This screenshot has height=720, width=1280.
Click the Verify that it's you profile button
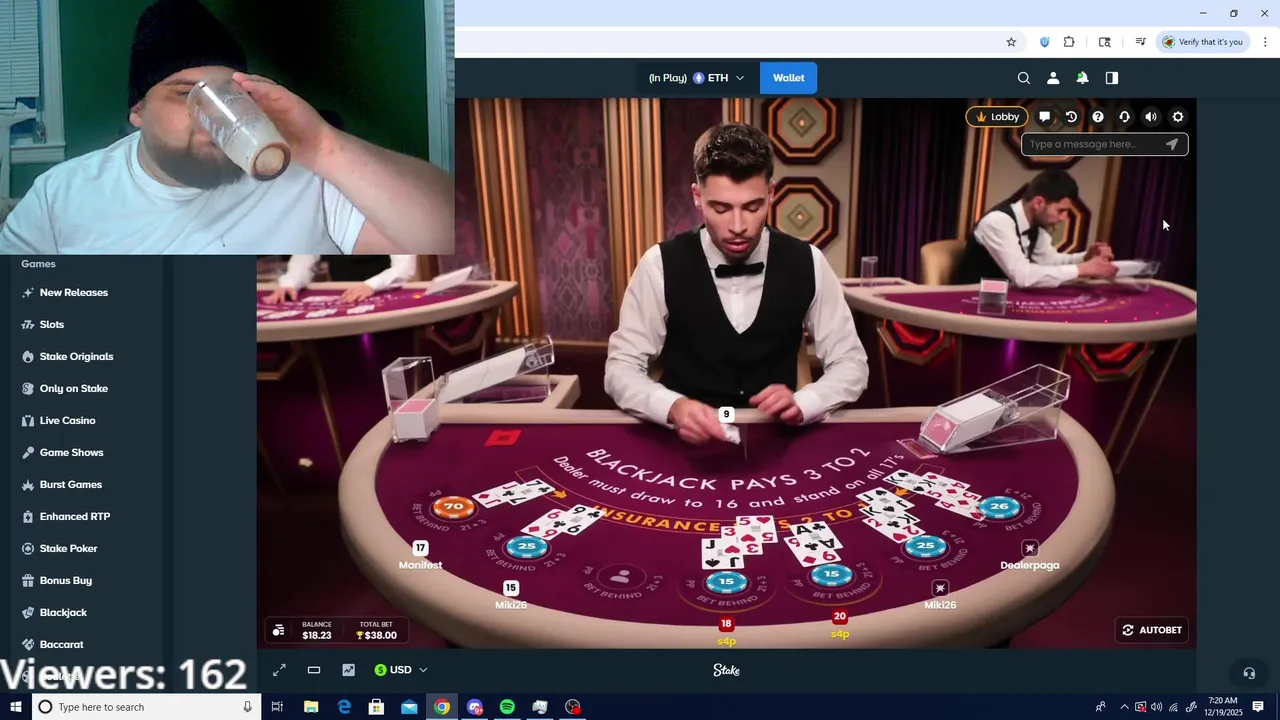[1202, 42]
